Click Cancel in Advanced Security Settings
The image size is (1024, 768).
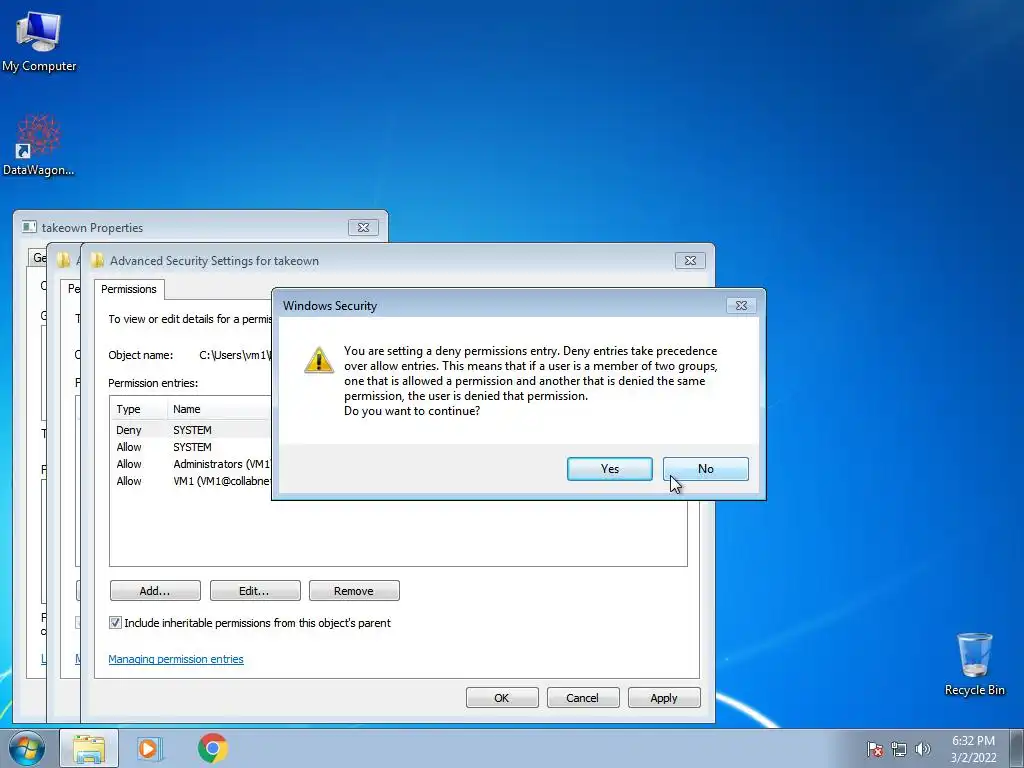point(583,698)
